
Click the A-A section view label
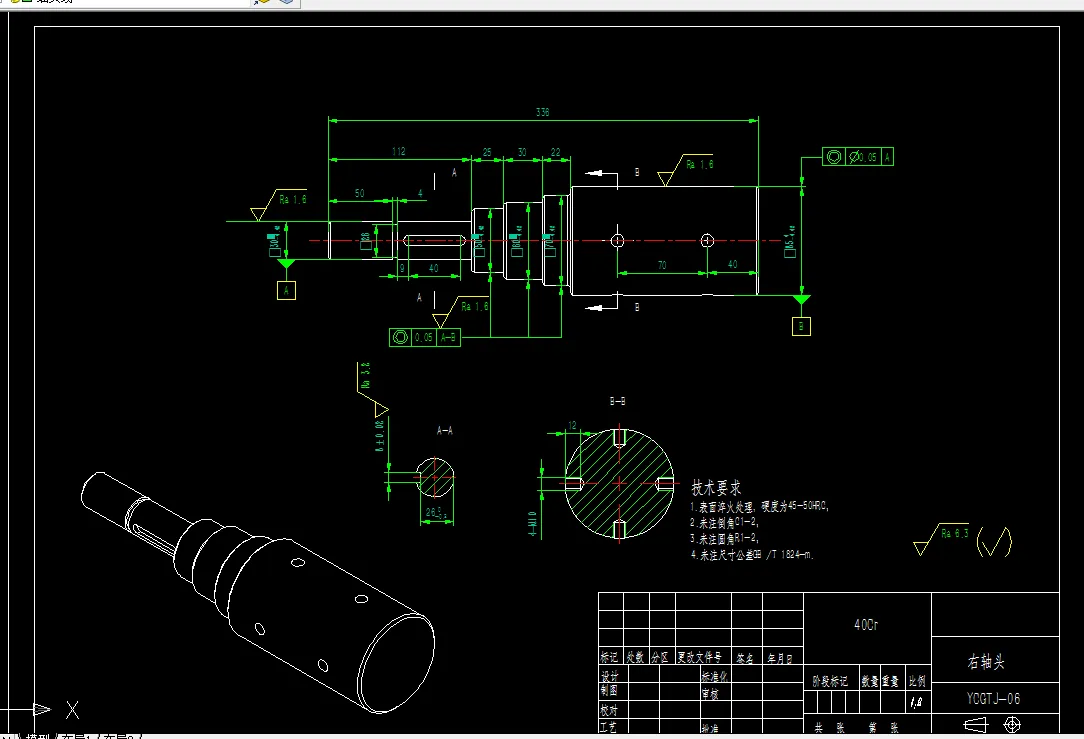445,431
